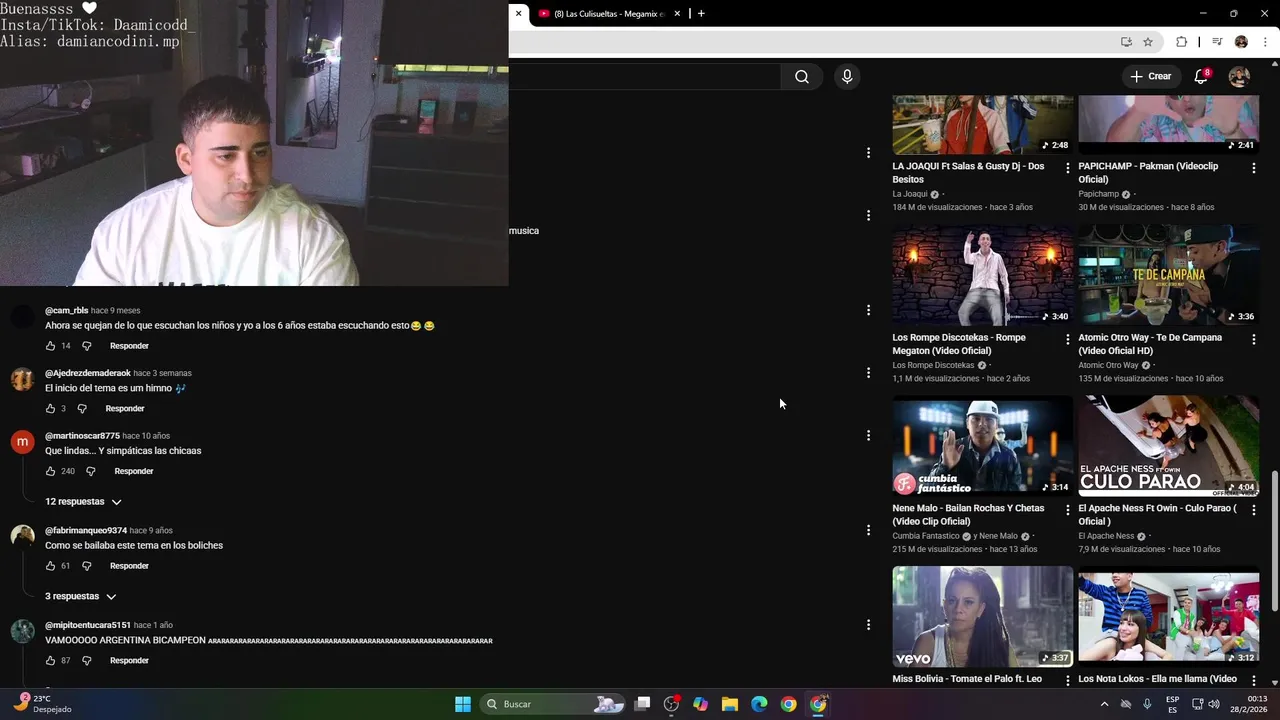Select the Las Culisueltas Megamix tab
Image resolution: width=1280 pixels, height=720 pixels.
pyautogui.click(x=609, y=14)
